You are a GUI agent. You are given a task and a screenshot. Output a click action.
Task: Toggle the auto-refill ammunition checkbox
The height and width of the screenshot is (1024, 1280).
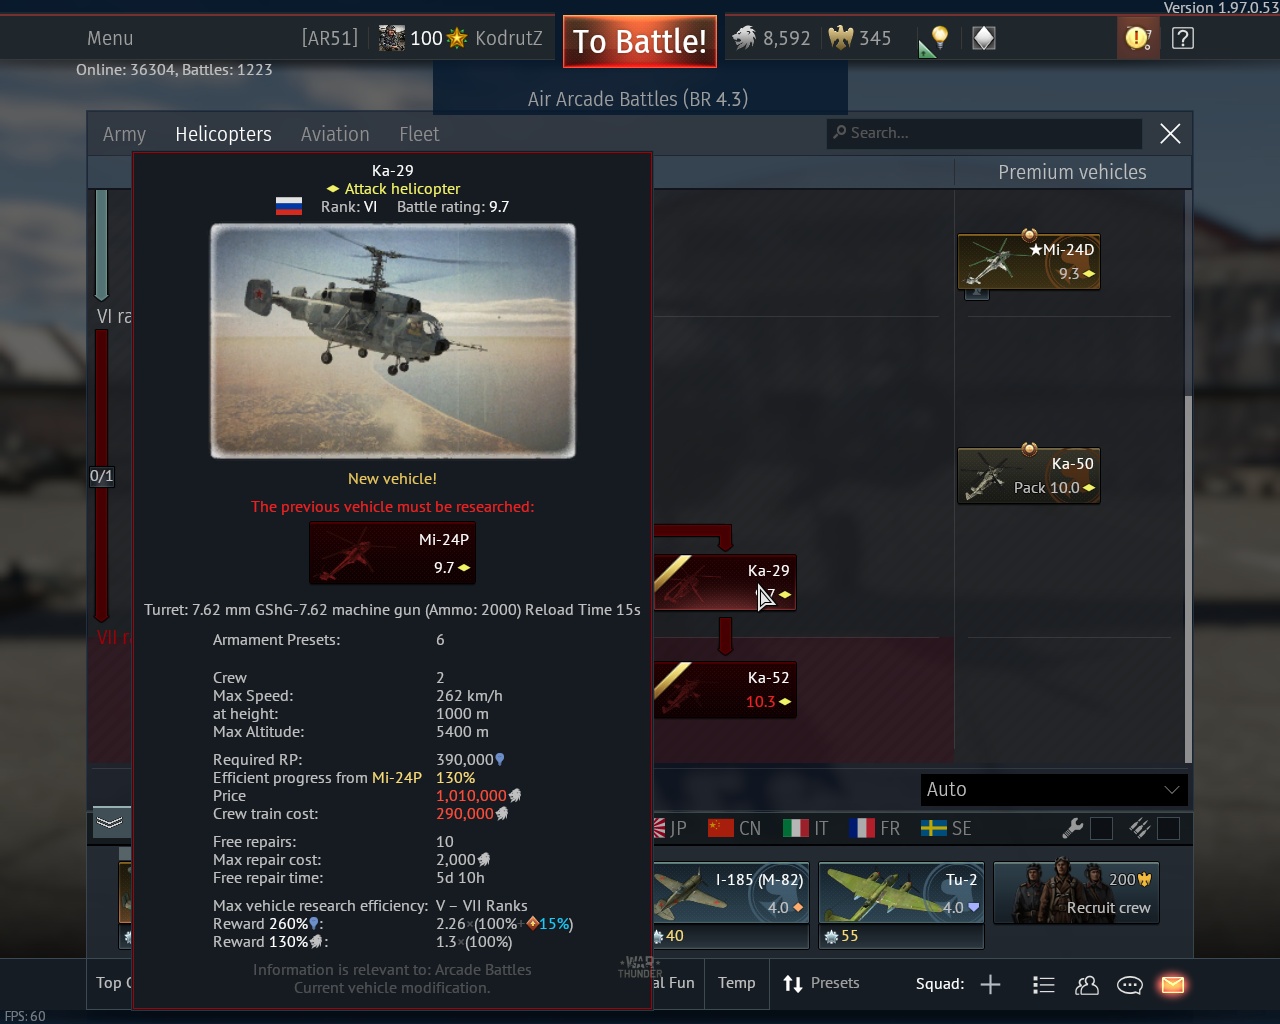point(1168,828)
